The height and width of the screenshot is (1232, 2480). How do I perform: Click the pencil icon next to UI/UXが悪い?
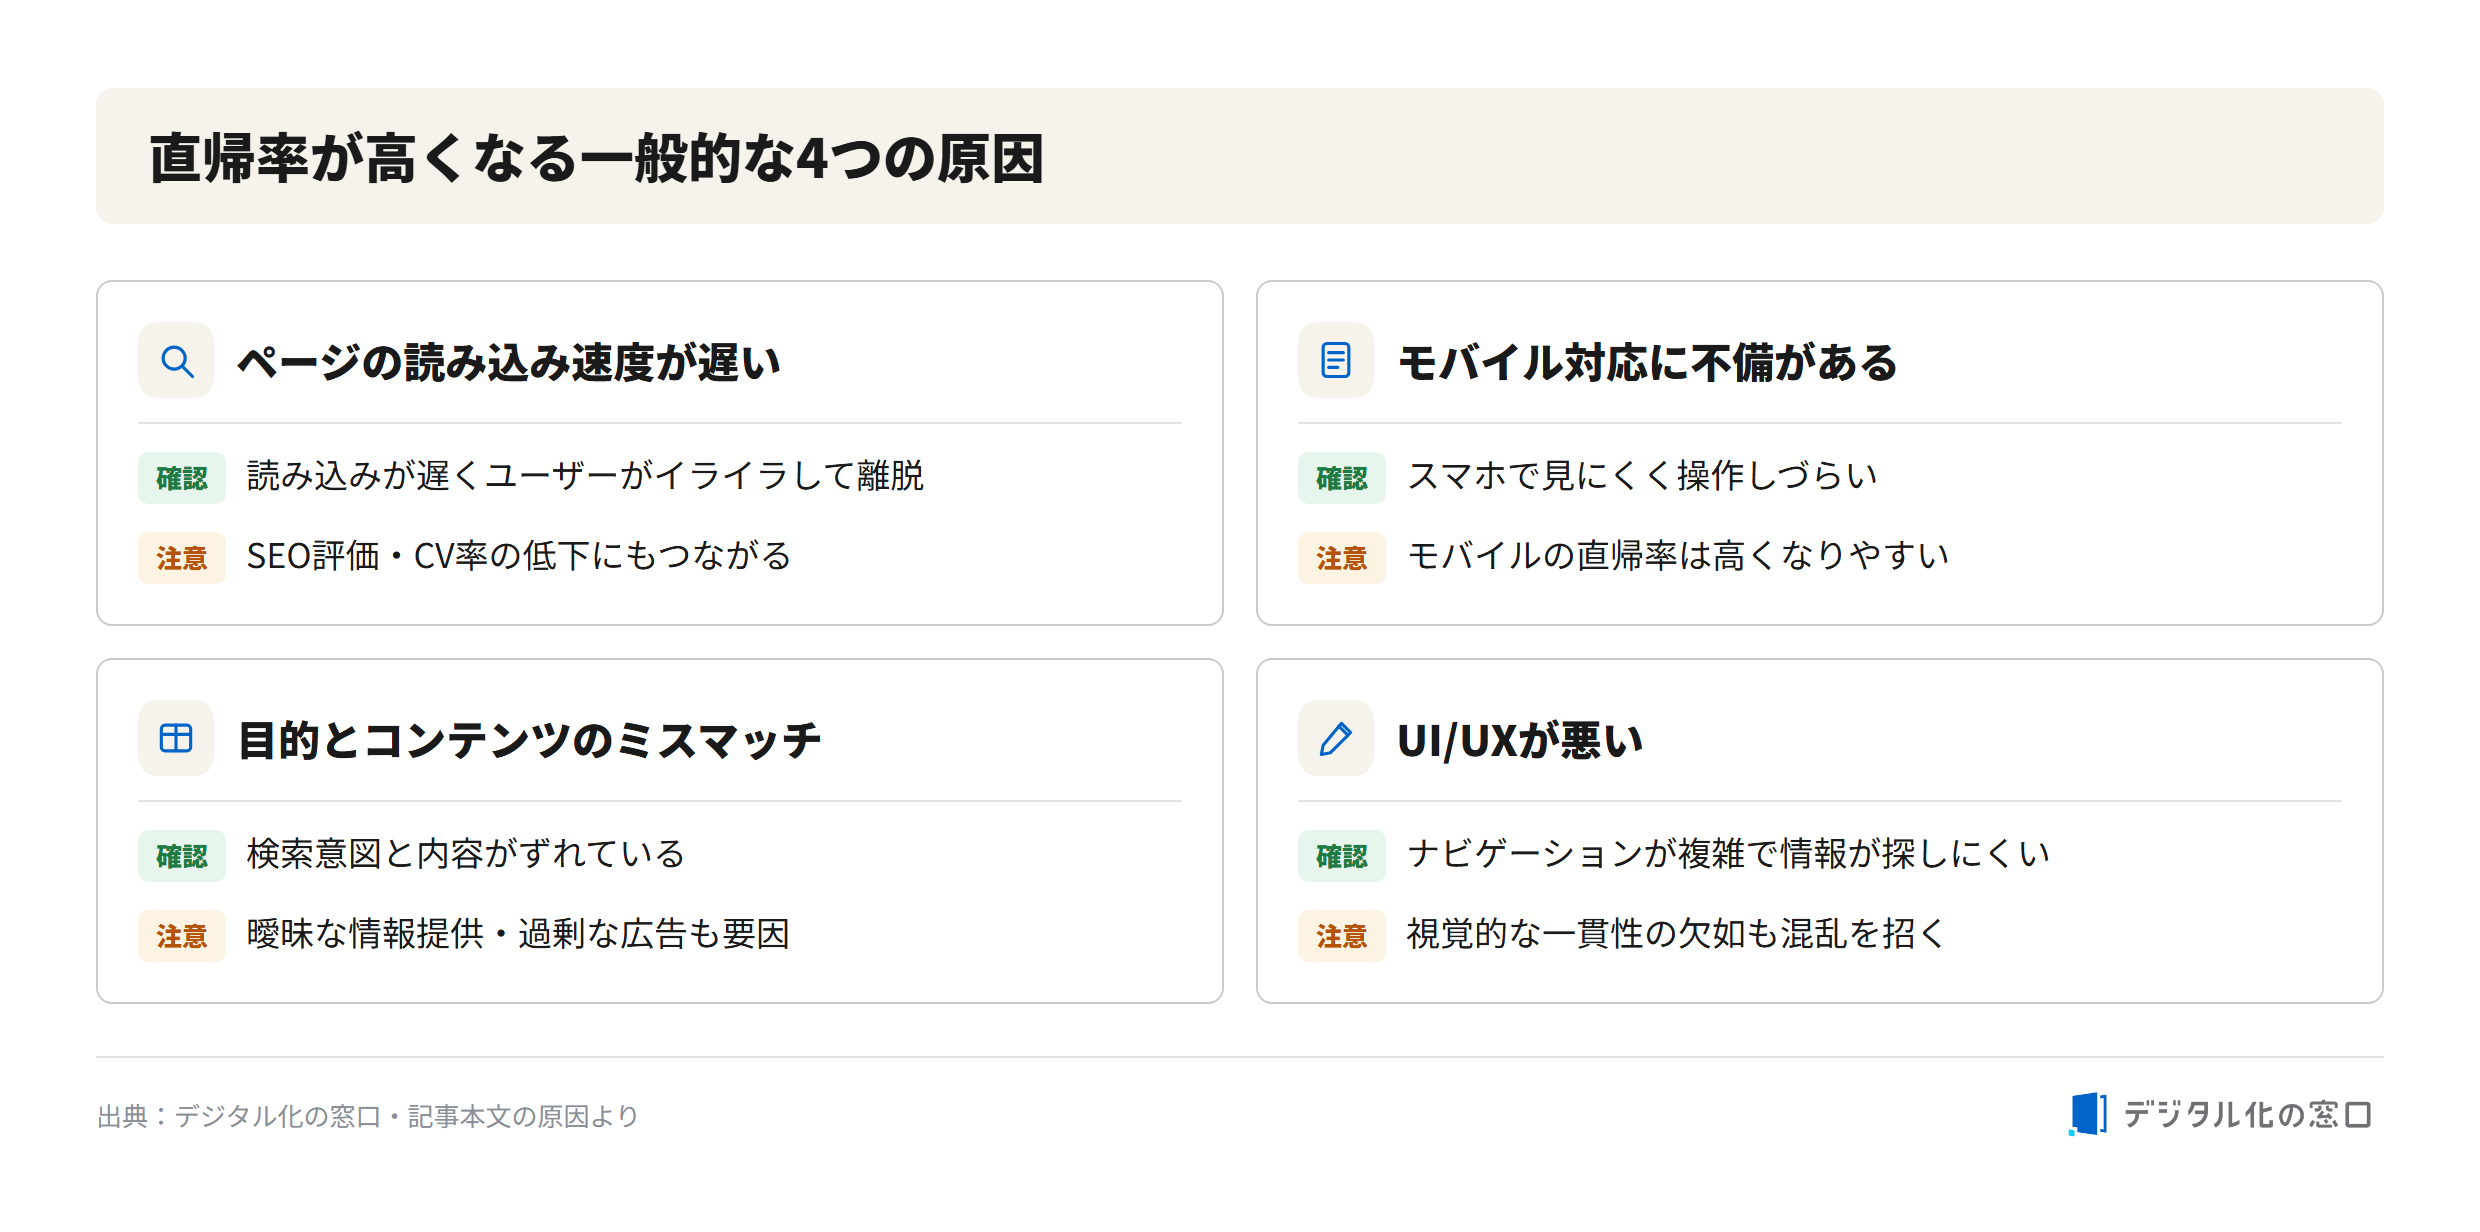click(1336, 738)
